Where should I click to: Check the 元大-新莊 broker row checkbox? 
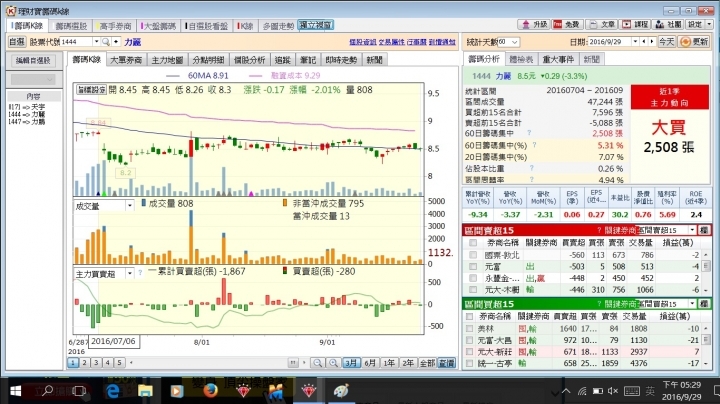(469, 352)
